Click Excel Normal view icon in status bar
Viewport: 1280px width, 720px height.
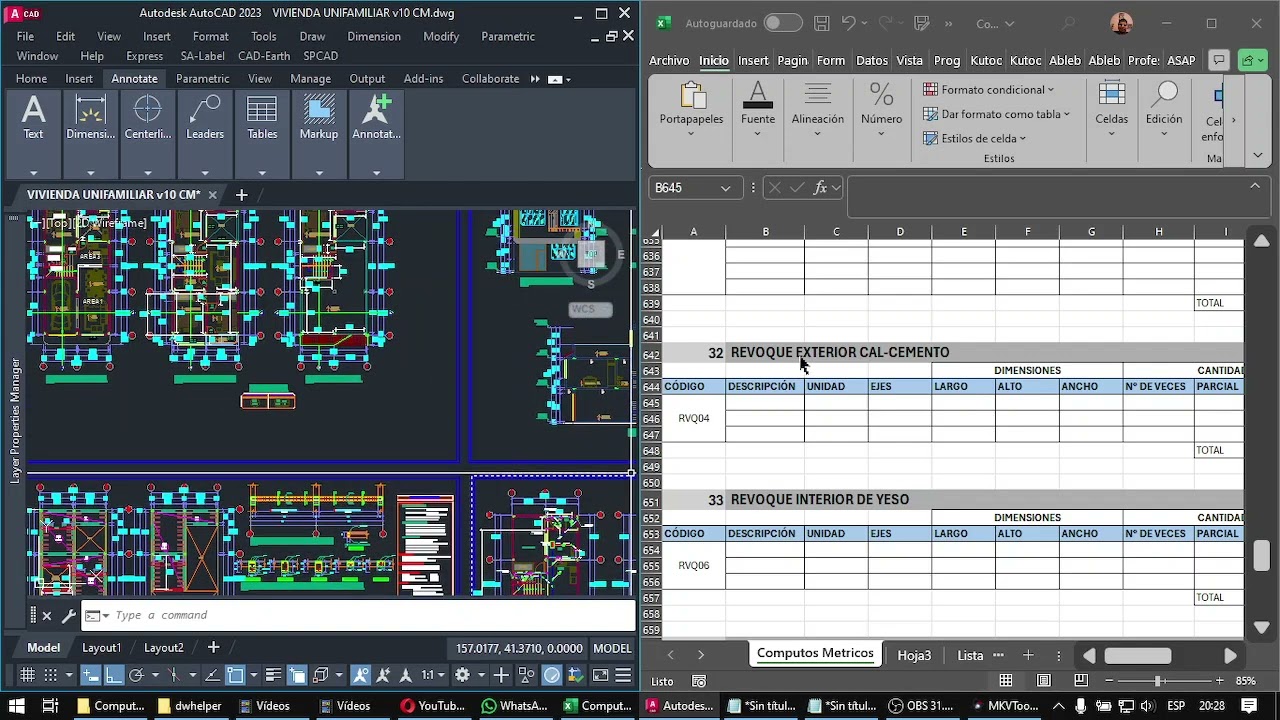(1006, 681)
